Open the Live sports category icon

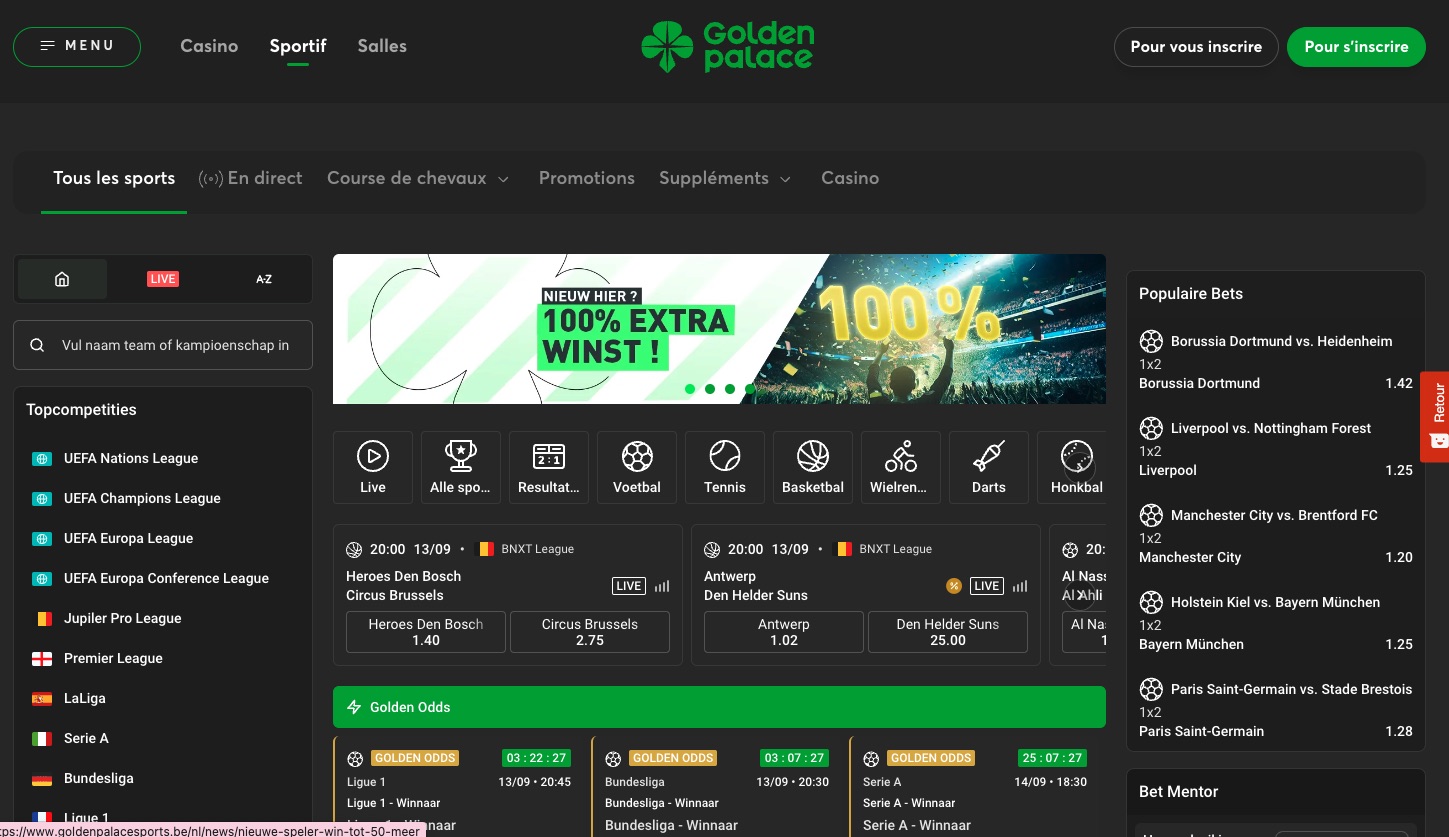click(x=373, y=467)
